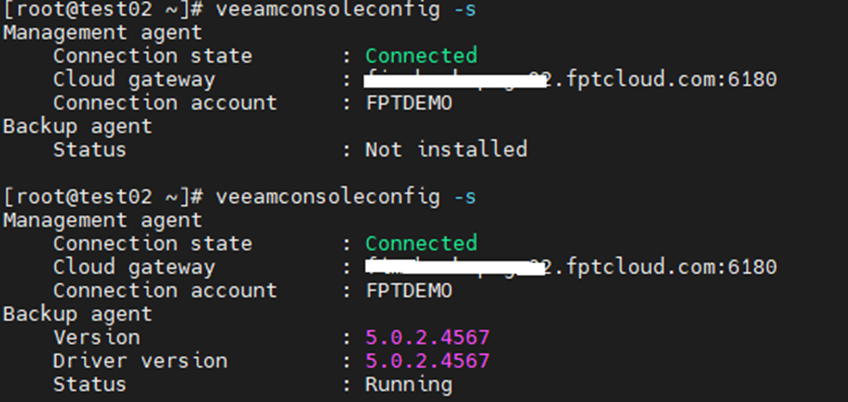This screenshot has height=402, width=848.
Task: Click the "Running" backup agent status
Action: click(409, 384)
